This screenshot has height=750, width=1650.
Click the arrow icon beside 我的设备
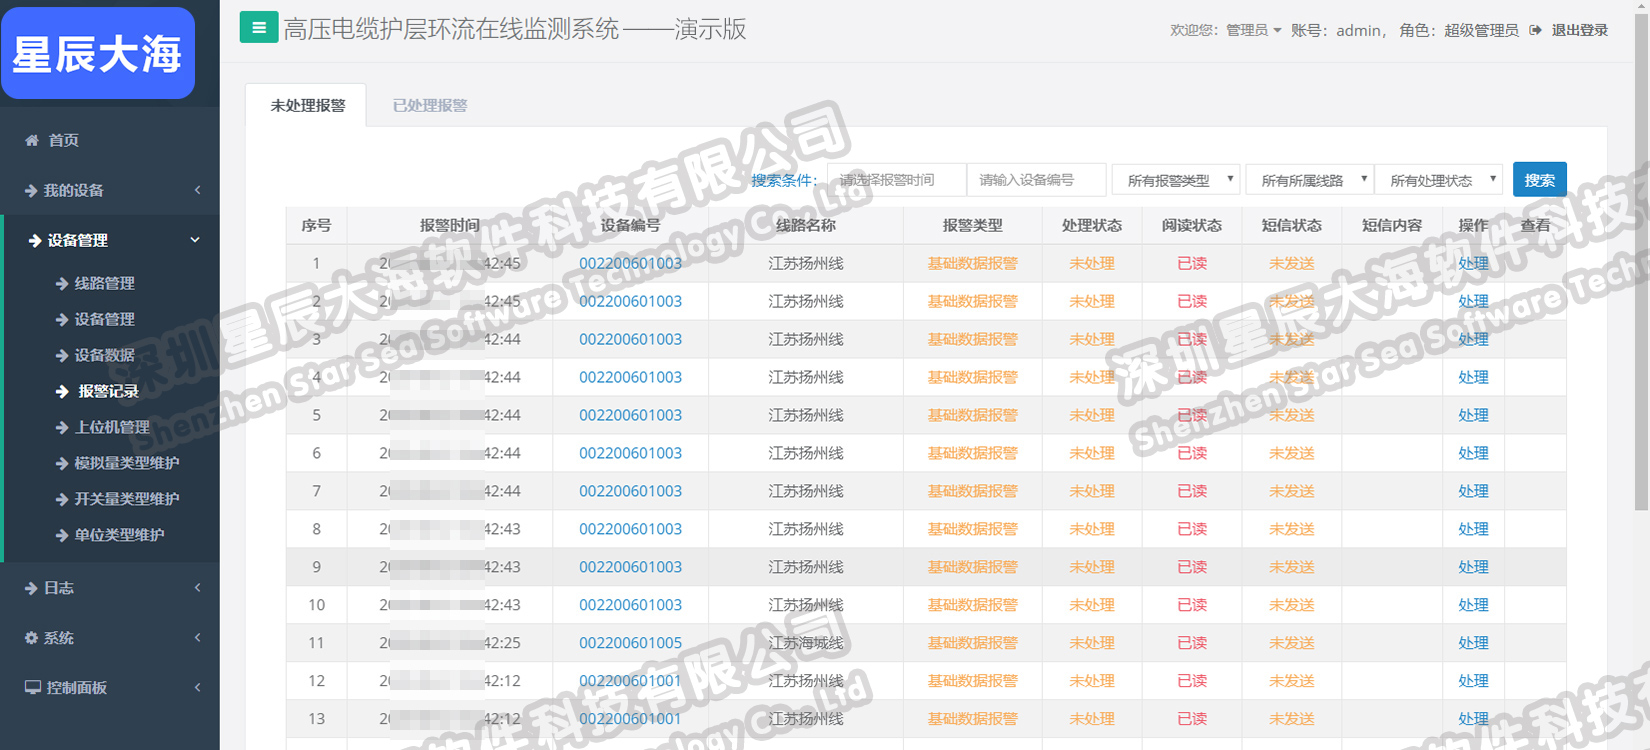click(x=31, y=191)
